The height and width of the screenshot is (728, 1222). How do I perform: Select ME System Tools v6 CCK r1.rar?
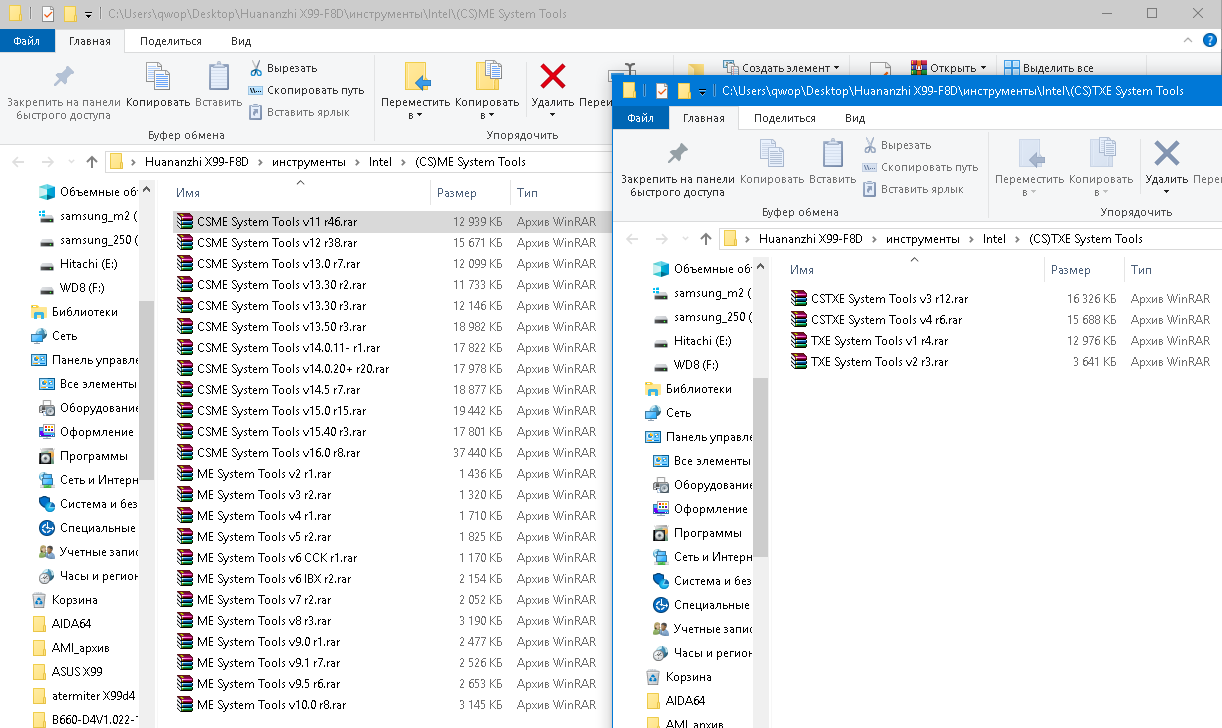pyautogui.click(x=390, y=558)
